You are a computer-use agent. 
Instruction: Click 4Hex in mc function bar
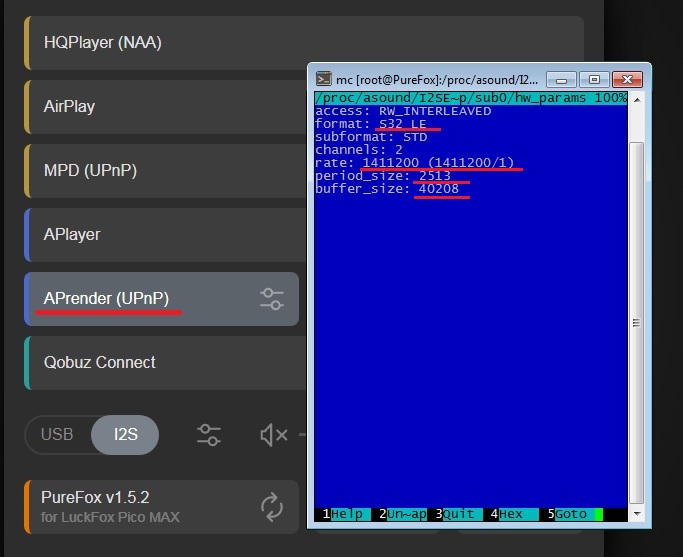click(510, 514)
